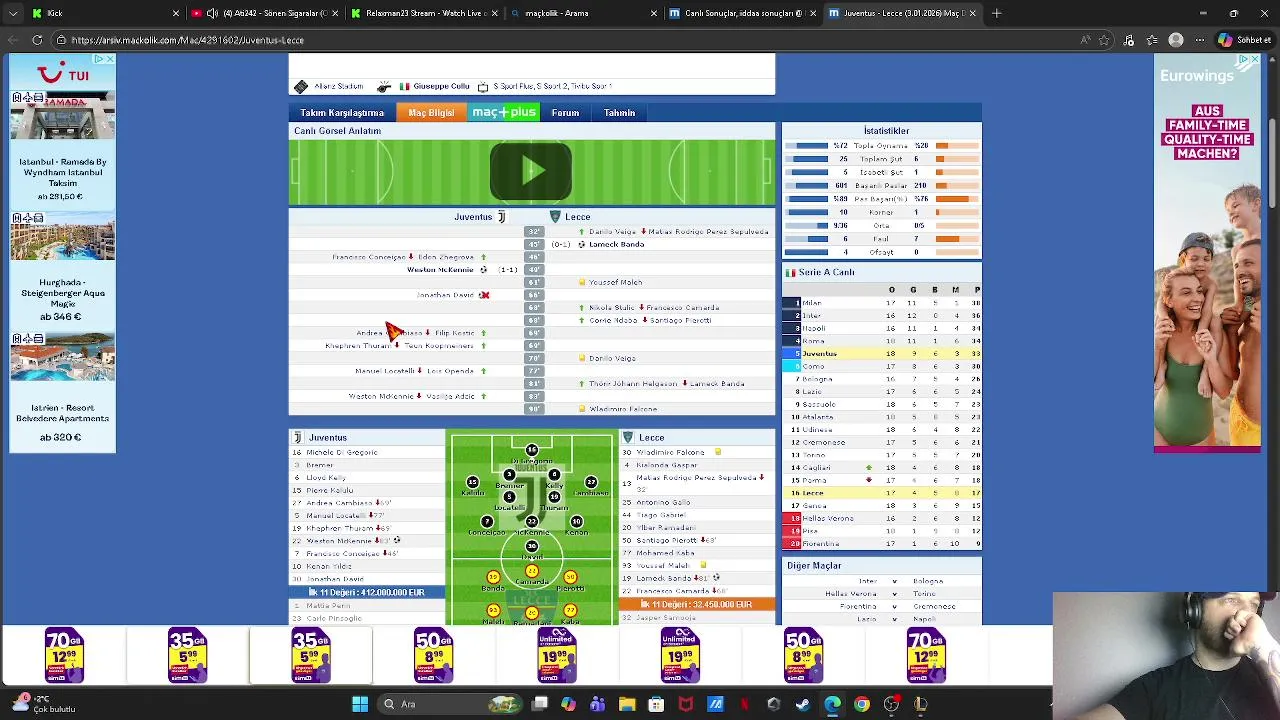This screenshot has width=1280, height=720.
Task: Switch to the maçkolik - Arama browser tab
Action: pyautogui.click(x=585, y=13)
